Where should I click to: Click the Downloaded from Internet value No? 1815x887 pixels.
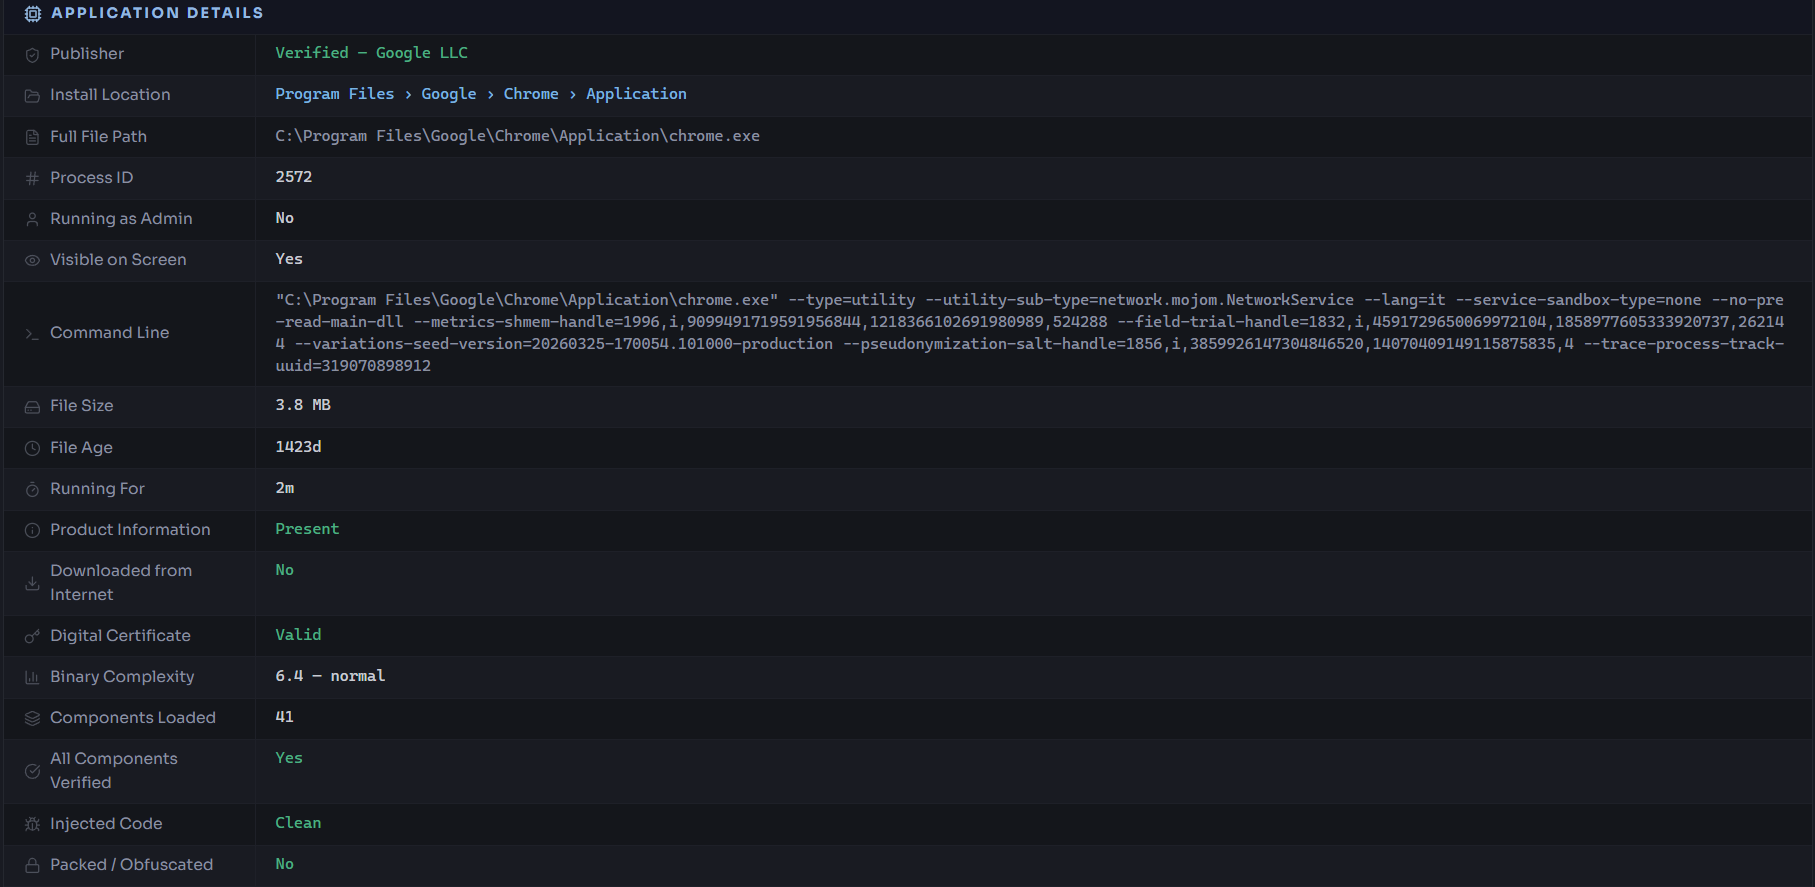pyautogui.click(x=285, y=570)
